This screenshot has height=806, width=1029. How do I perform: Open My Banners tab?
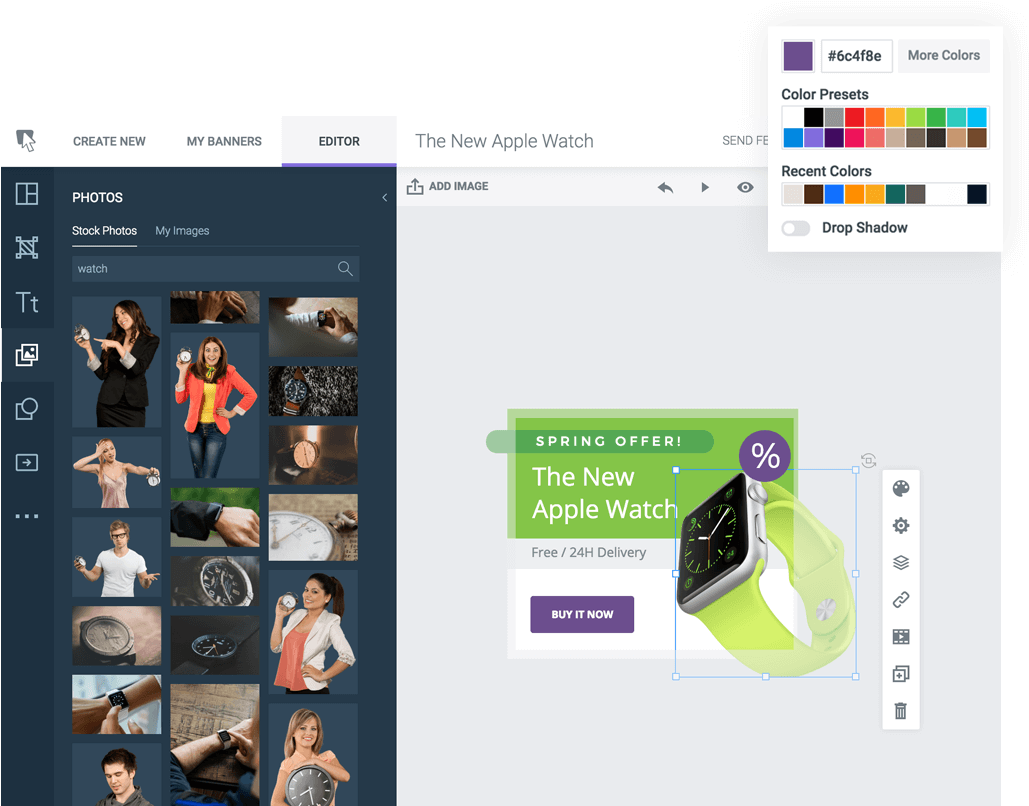pos(224,141)
